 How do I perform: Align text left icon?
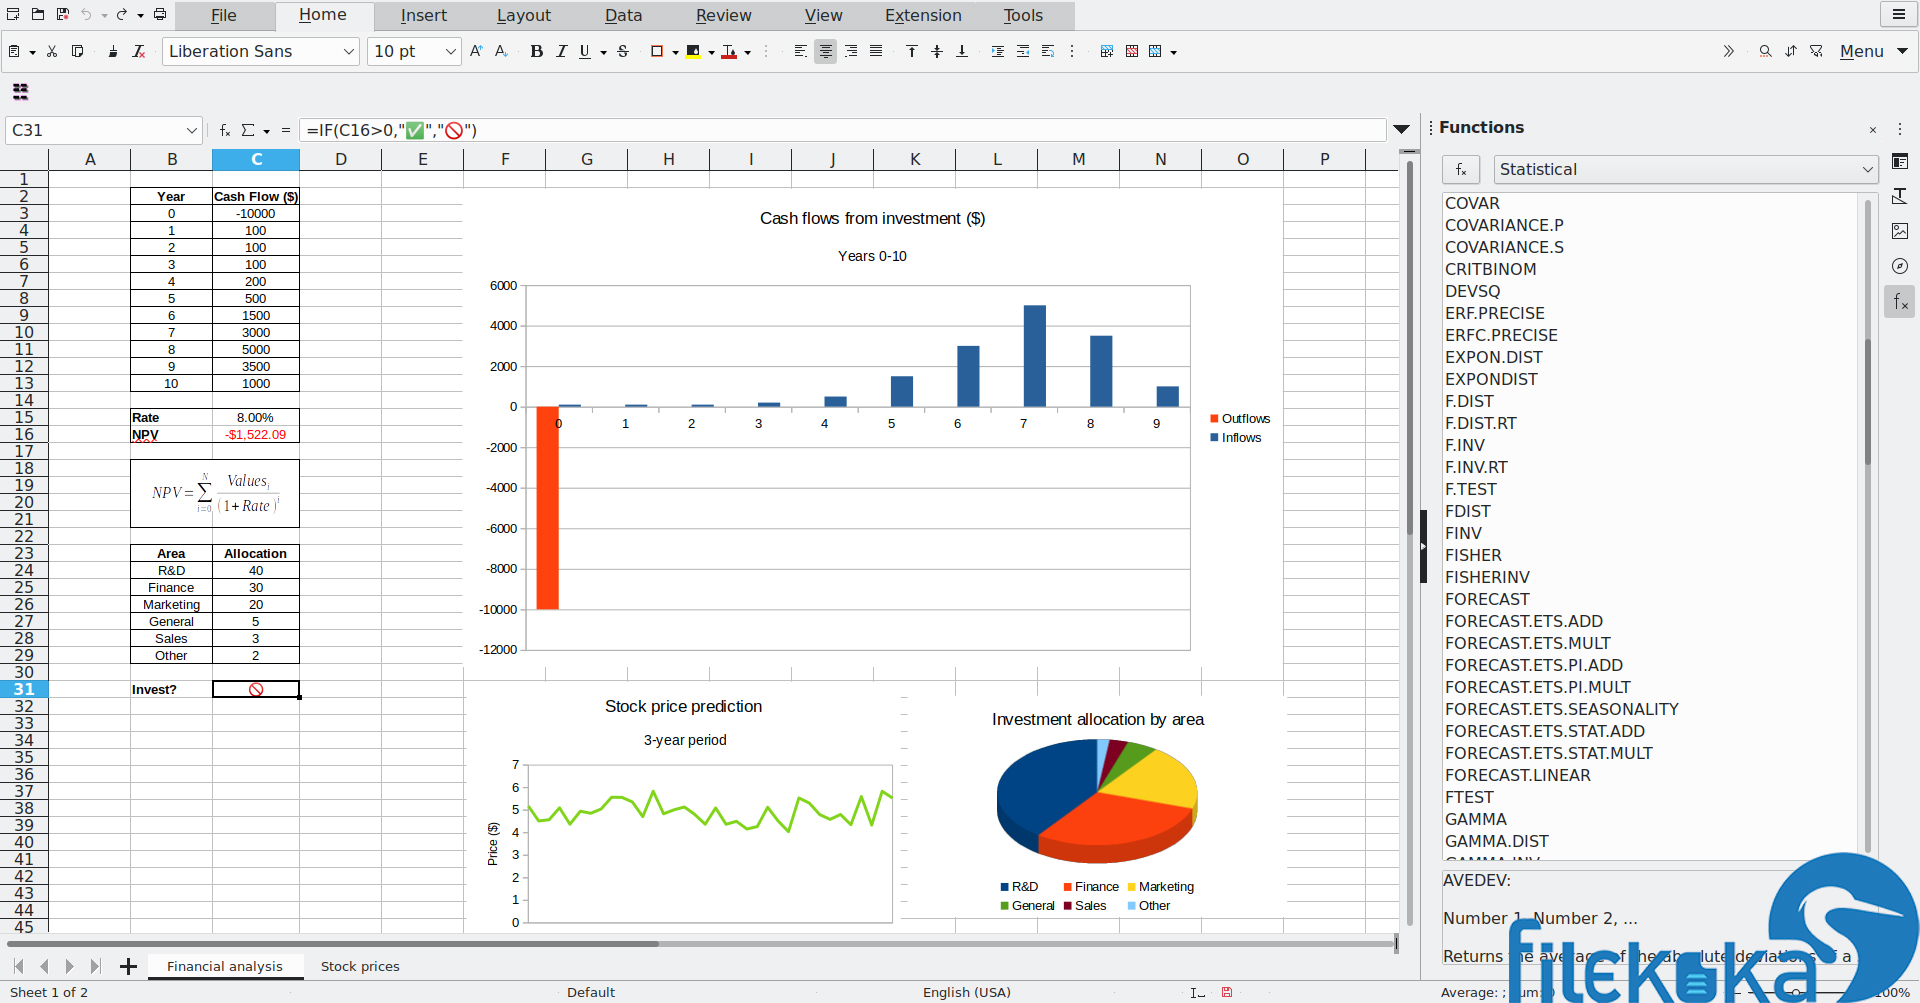[800, 51]
